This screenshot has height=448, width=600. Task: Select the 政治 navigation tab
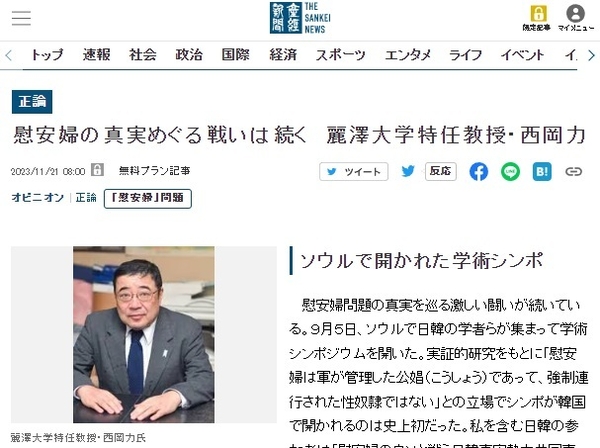point(189,55)
